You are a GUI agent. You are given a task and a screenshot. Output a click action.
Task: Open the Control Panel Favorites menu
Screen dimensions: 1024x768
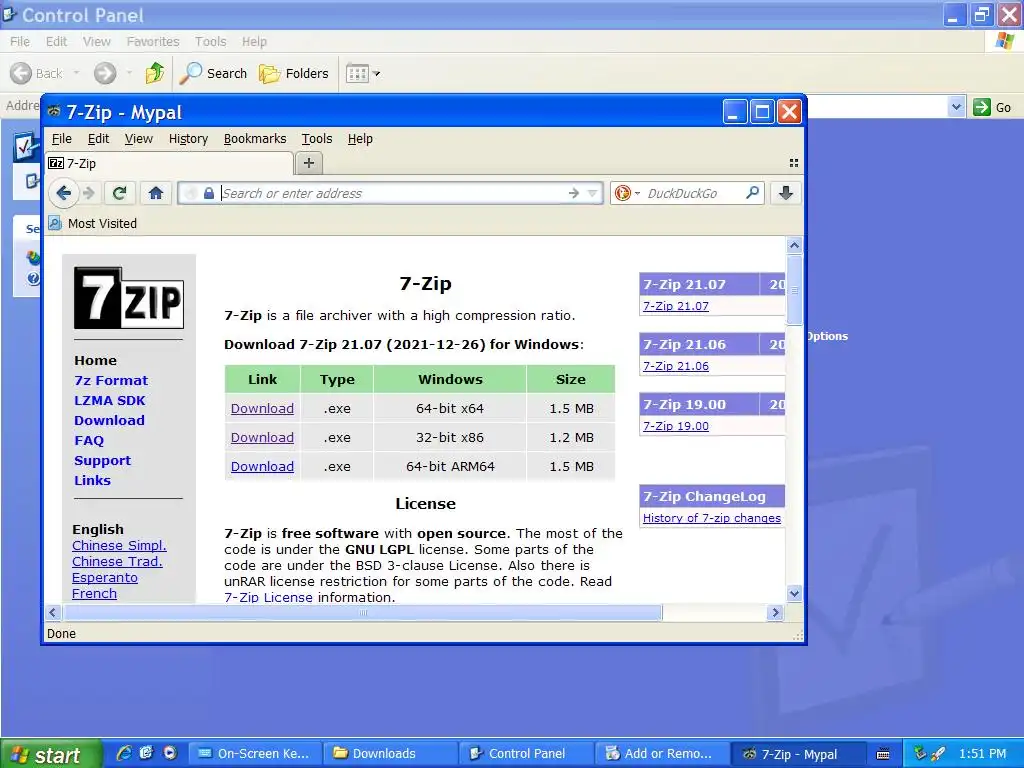(153, 41)
